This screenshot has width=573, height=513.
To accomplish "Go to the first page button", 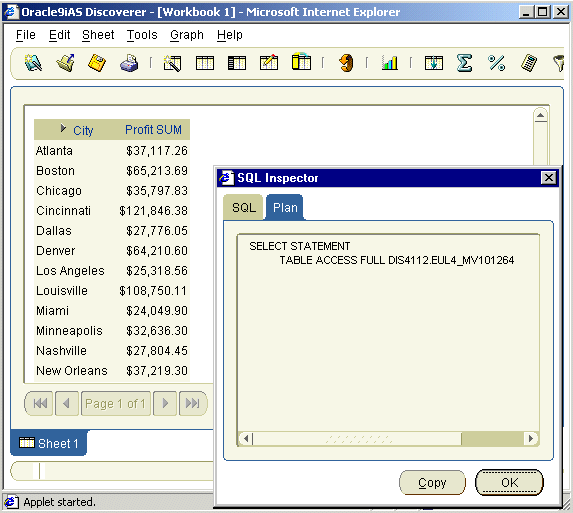I will [x=40, y=403].
